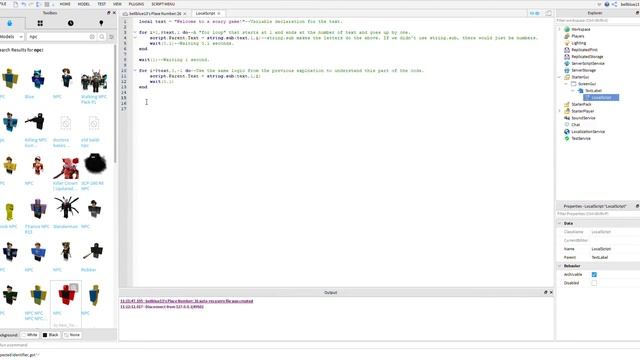Viewport: 640px width, 360px height.
Task: Collapse the Behavior properties section
Action: (560, 266)
